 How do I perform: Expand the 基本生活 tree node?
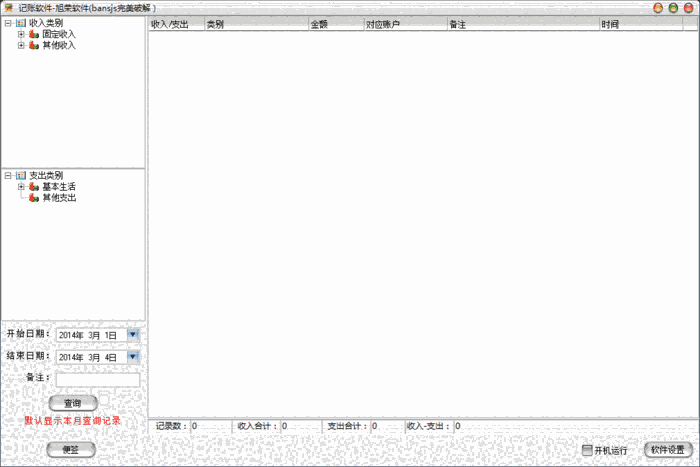(21, 187)
